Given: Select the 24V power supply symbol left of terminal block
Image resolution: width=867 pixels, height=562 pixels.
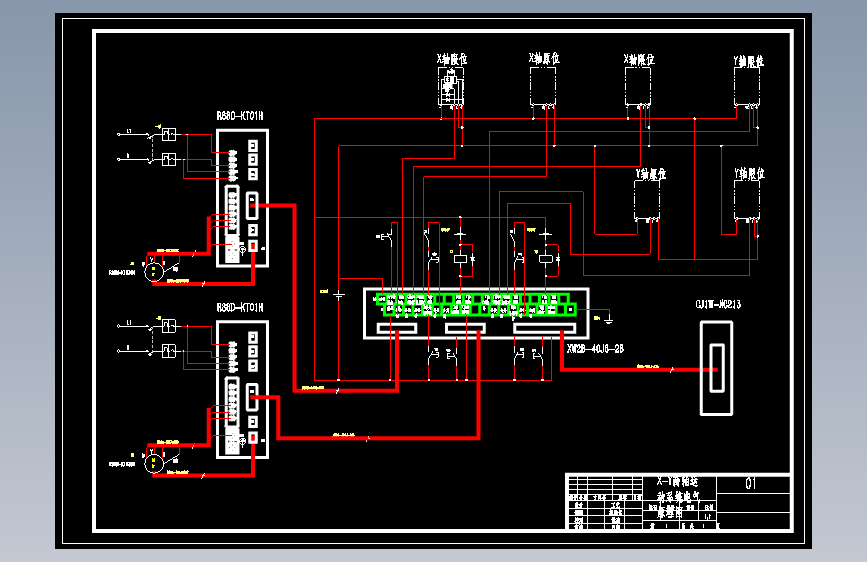Looking at the screenshot, I should click(x=338, y=295).
